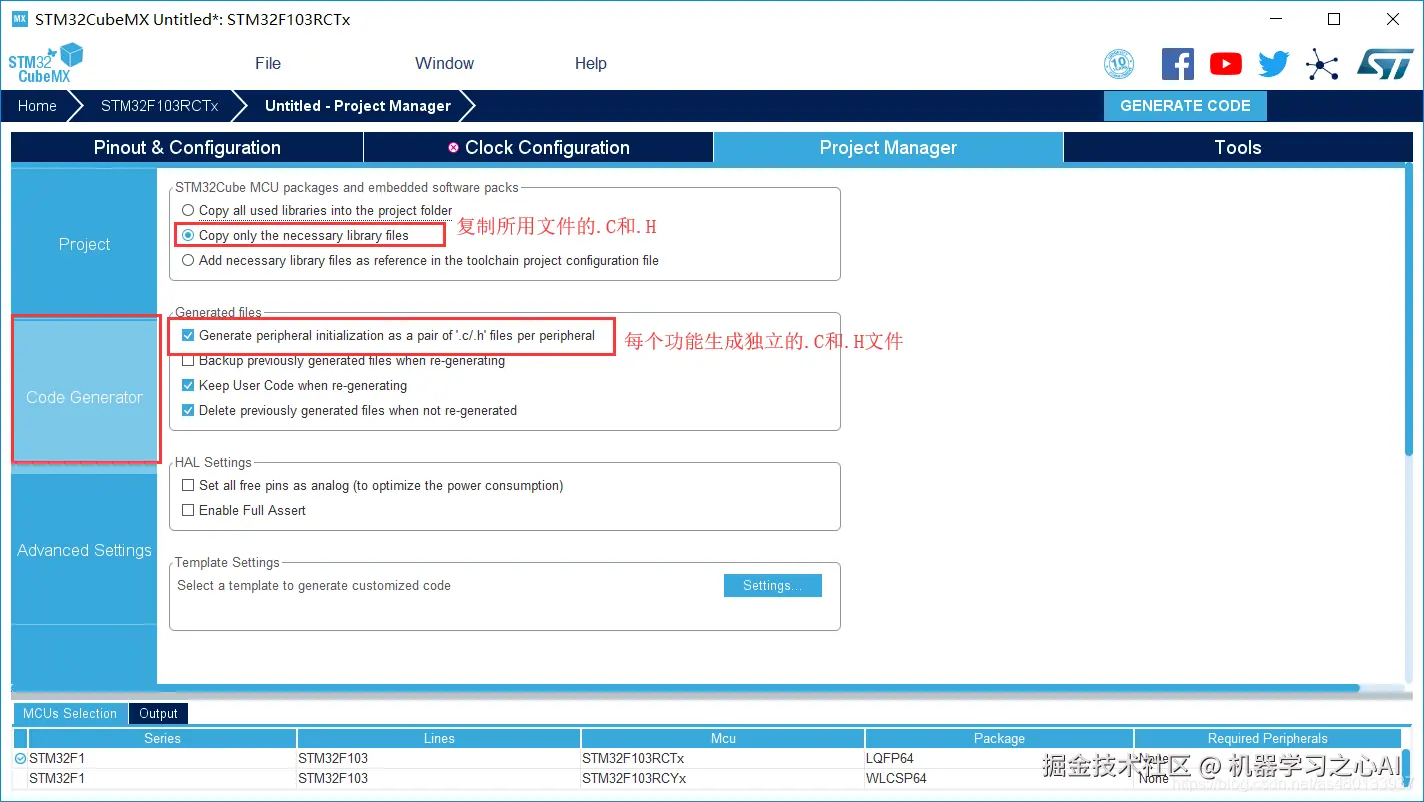Switch to Project Manager tab
This screenshot has height=802, width=1424.
(x=888, y=148)
